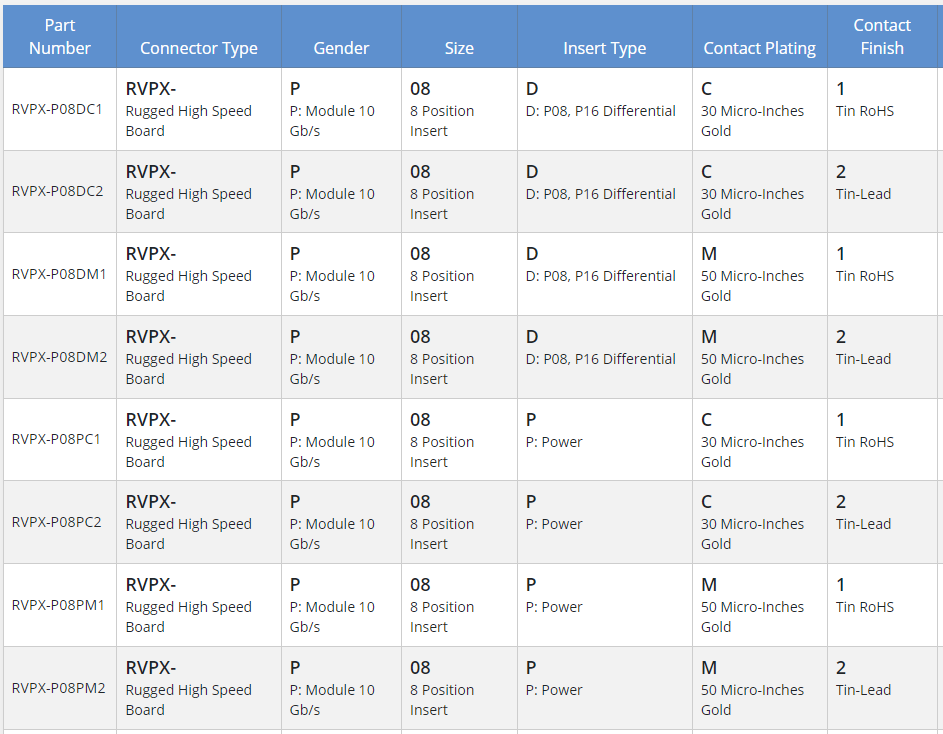Click the Part Number column header

pyautogui.click(x=59, y=37)
